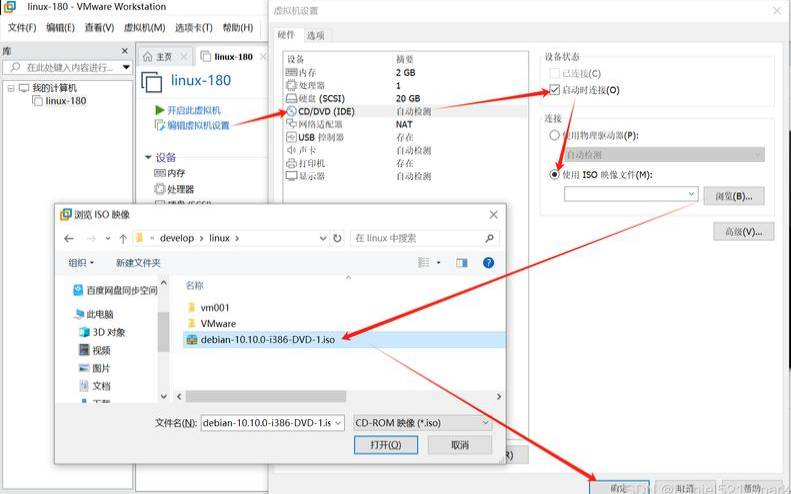Open the 帮助(H) menu
This screenshot has height=494, width=791.
(238, 28)
